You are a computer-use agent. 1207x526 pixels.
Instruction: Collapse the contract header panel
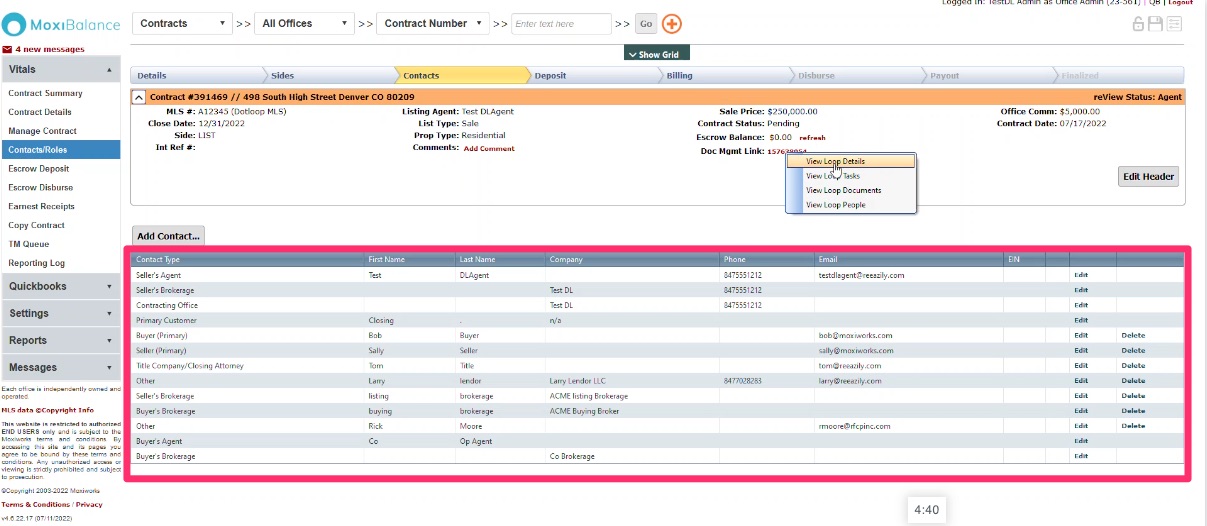pyautogui.click(x=139, y=97)
